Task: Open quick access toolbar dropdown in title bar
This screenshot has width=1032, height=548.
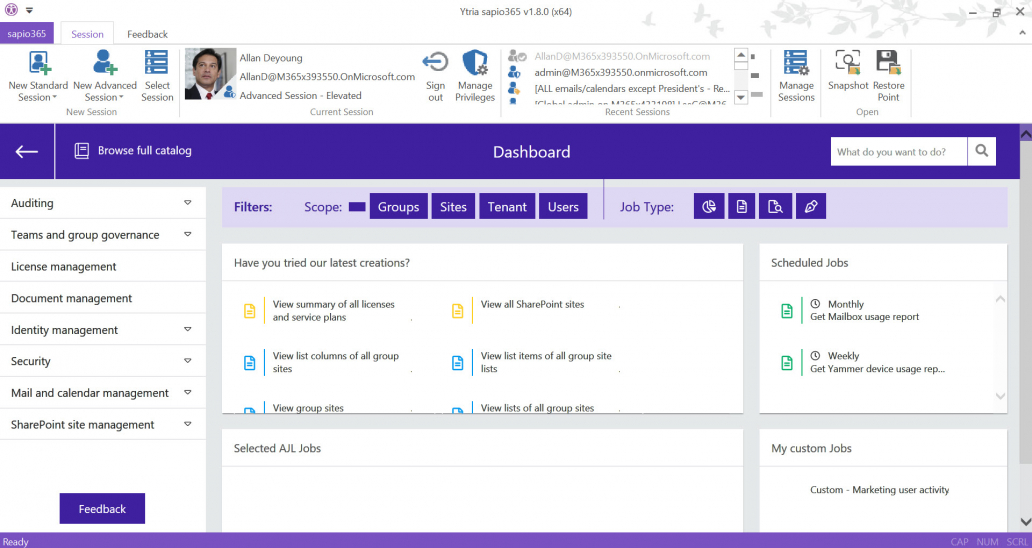Action: tap(29, 11)
